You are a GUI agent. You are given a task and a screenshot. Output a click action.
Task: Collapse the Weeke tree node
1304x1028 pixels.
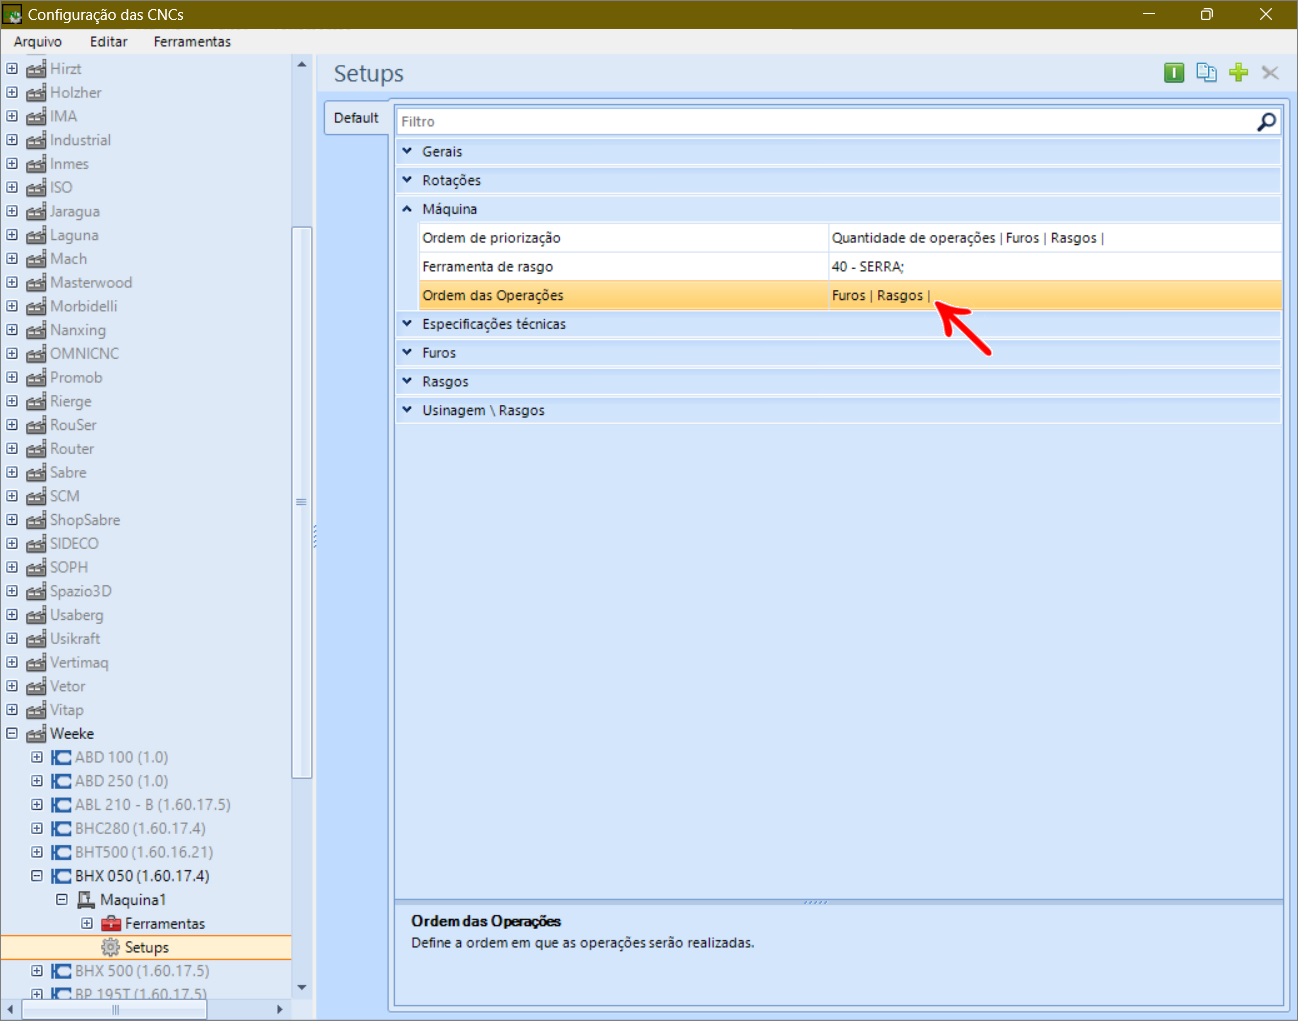pyautogui.click(x=12, y=734)
